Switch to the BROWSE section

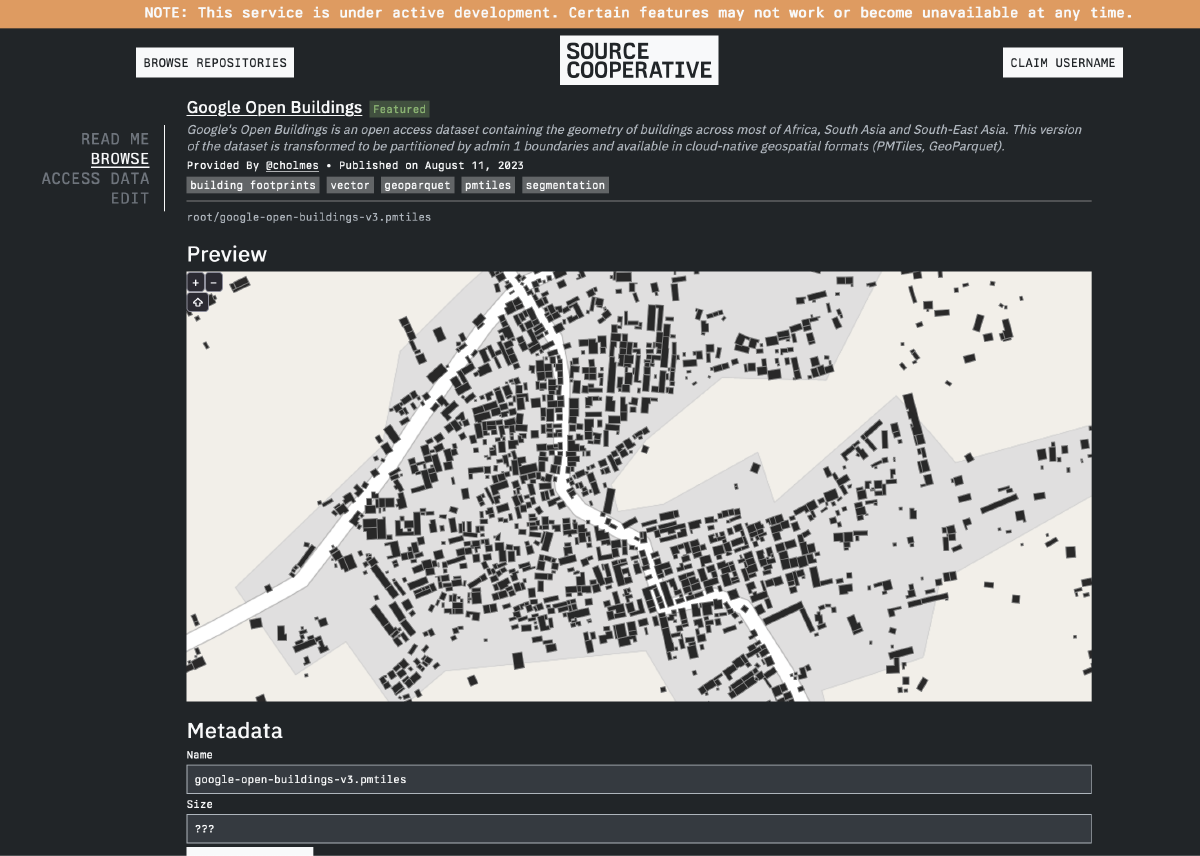pyautogui.click(x=120, y=158)
